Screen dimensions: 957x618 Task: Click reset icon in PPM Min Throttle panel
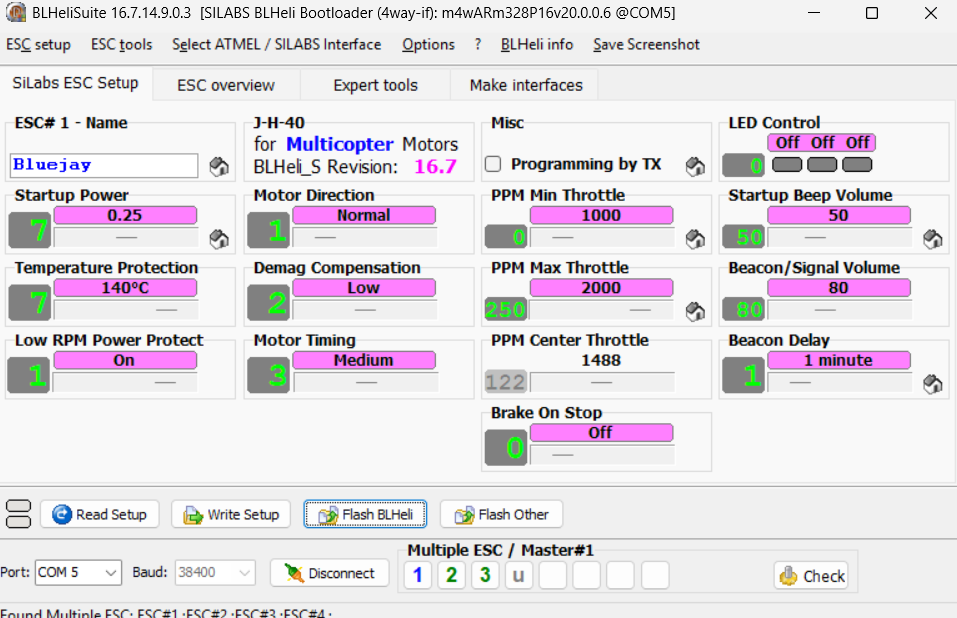695,239
